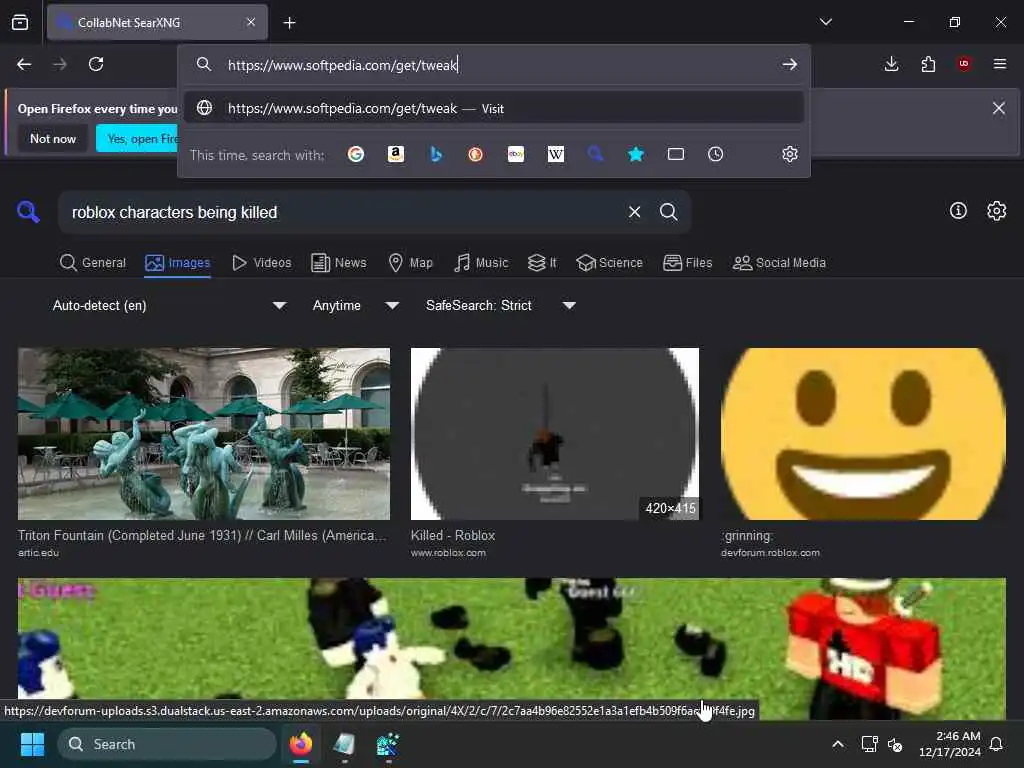Open the list all tabs chevron
The width and height of the screenshot is (1024, 768).
click(825, 22)
